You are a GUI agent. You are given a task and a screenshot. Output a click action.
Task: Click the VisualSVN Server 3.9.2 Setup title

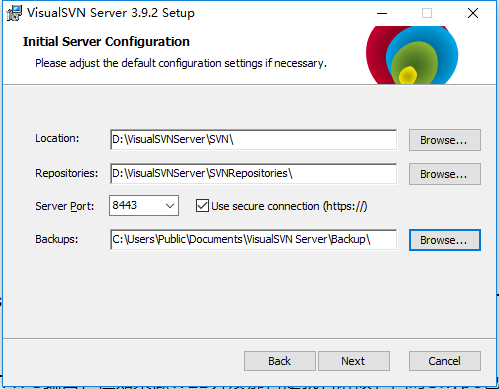(111, 13)
